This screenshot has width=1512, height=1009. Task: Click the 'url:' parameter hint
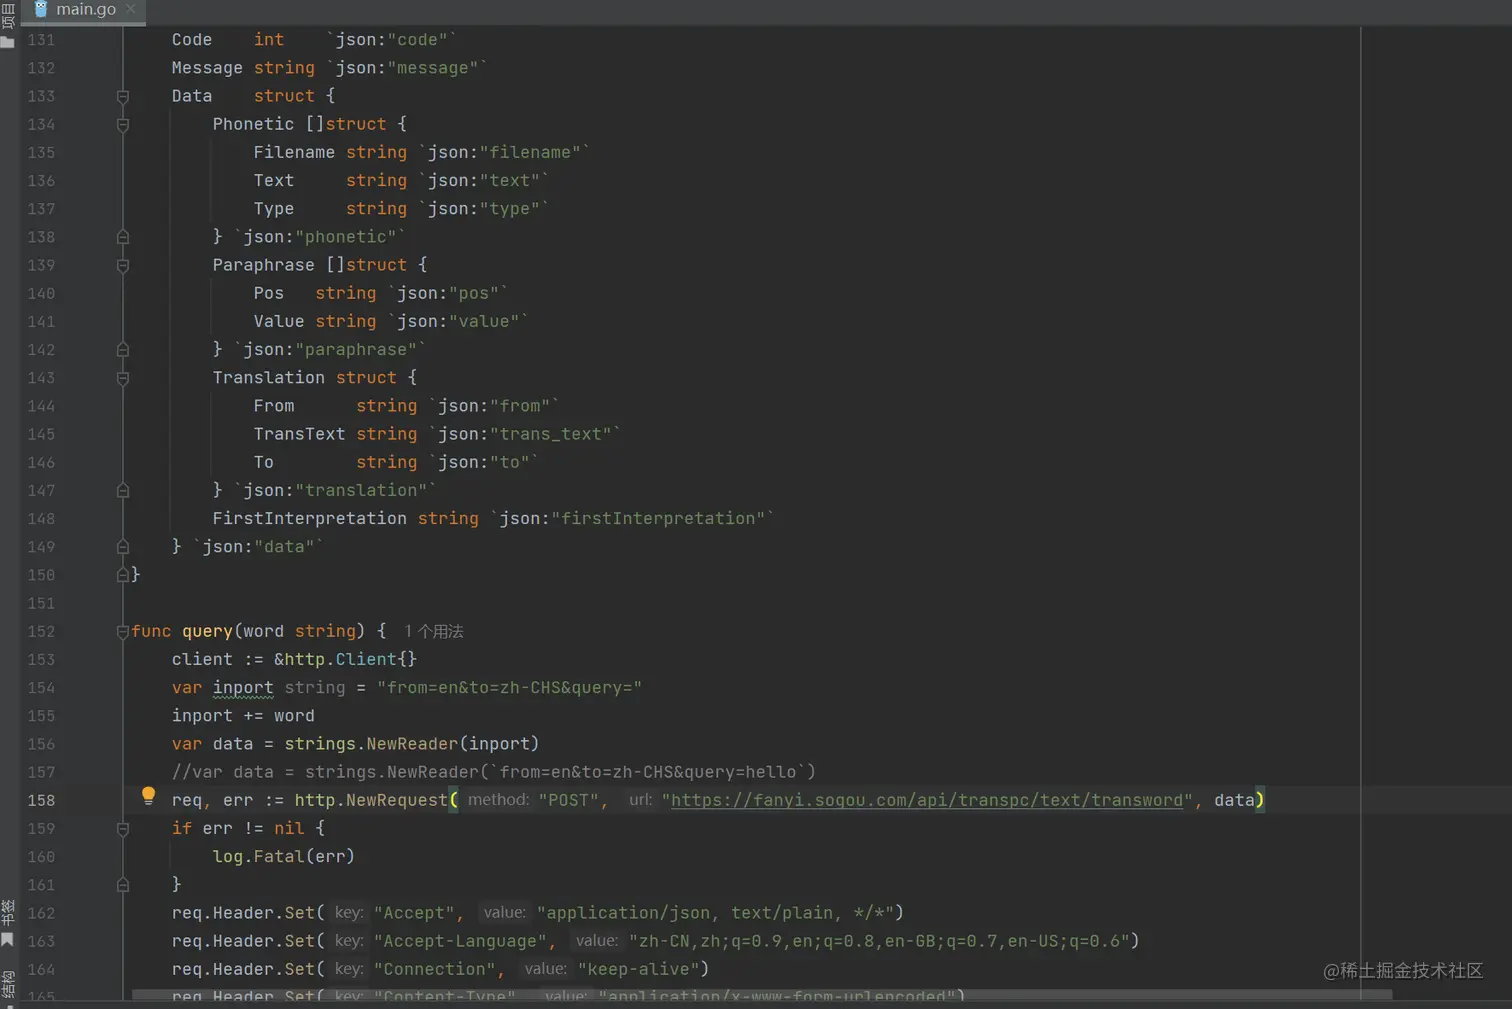640,800
